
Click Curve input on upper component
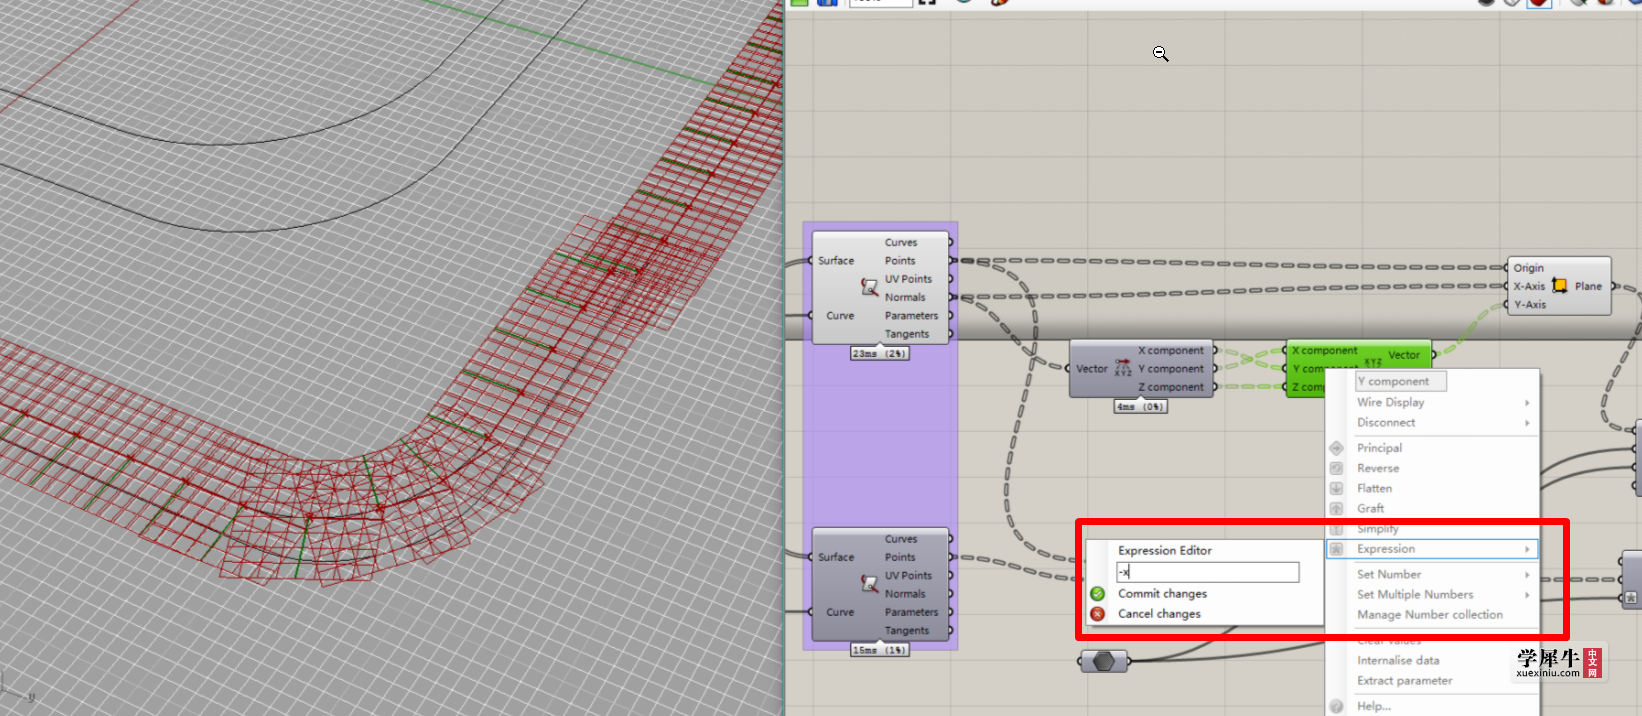click(x=840, y=315)
